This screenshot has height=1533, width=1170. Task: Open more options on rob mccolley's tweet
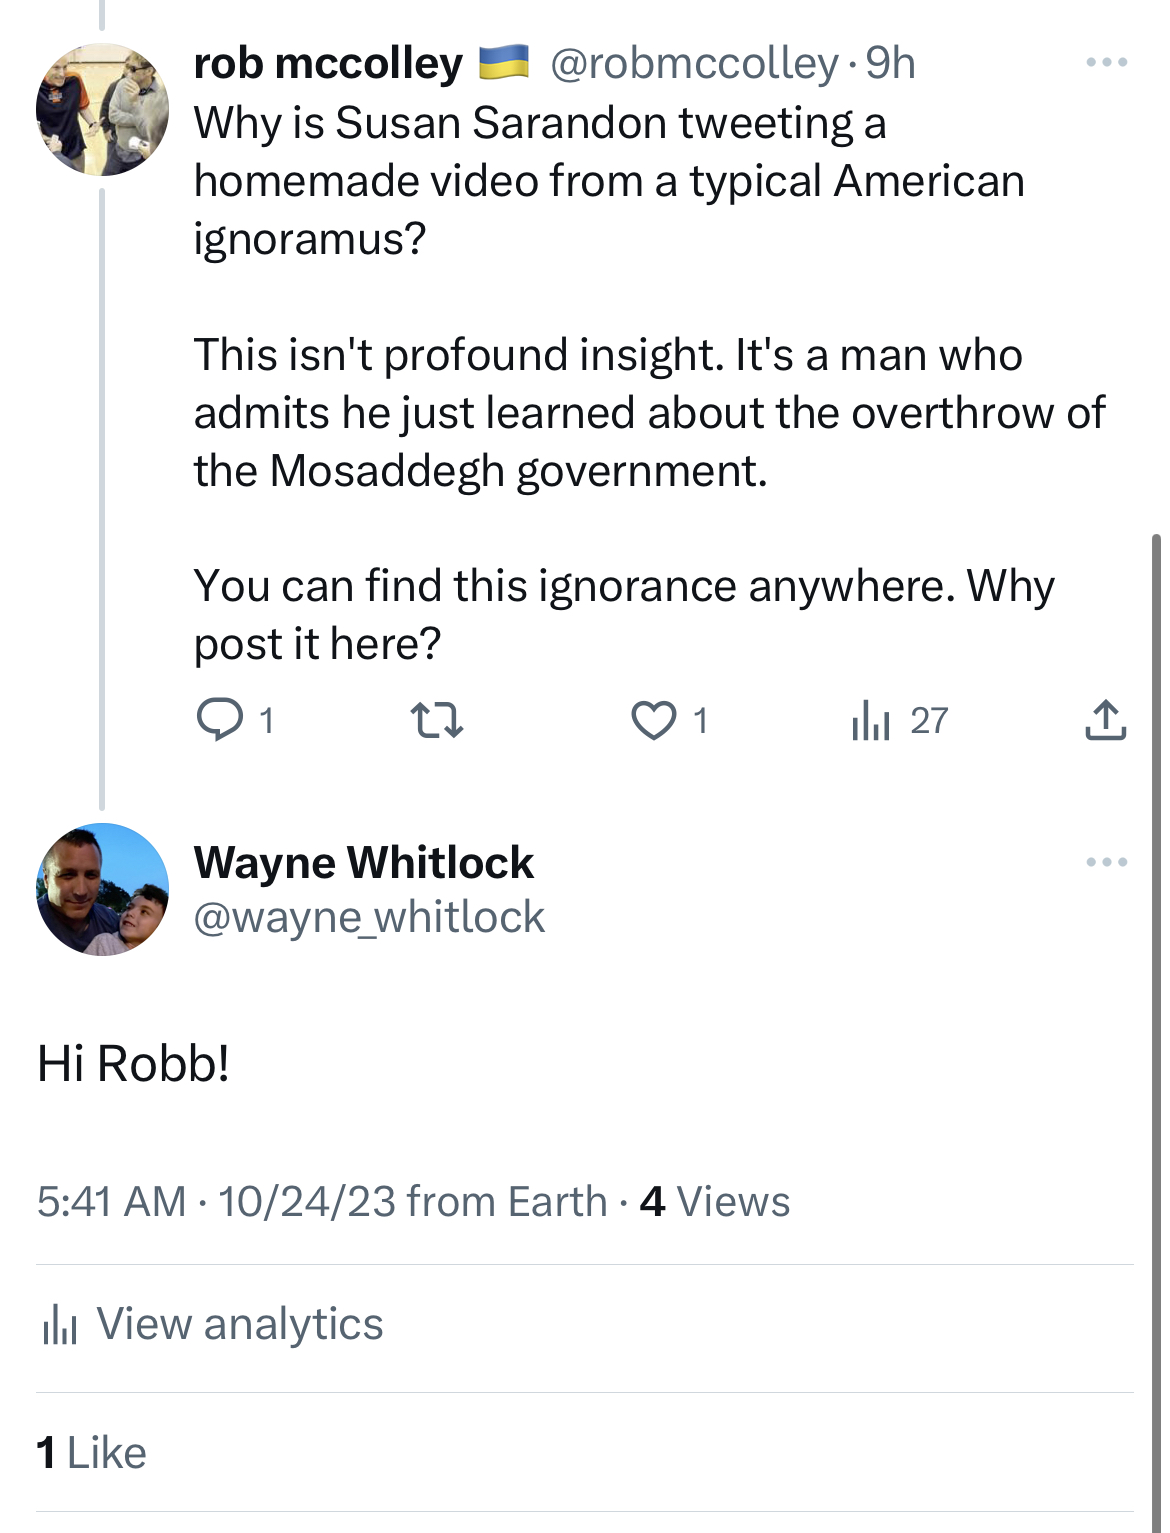[x=1106, y=63]
